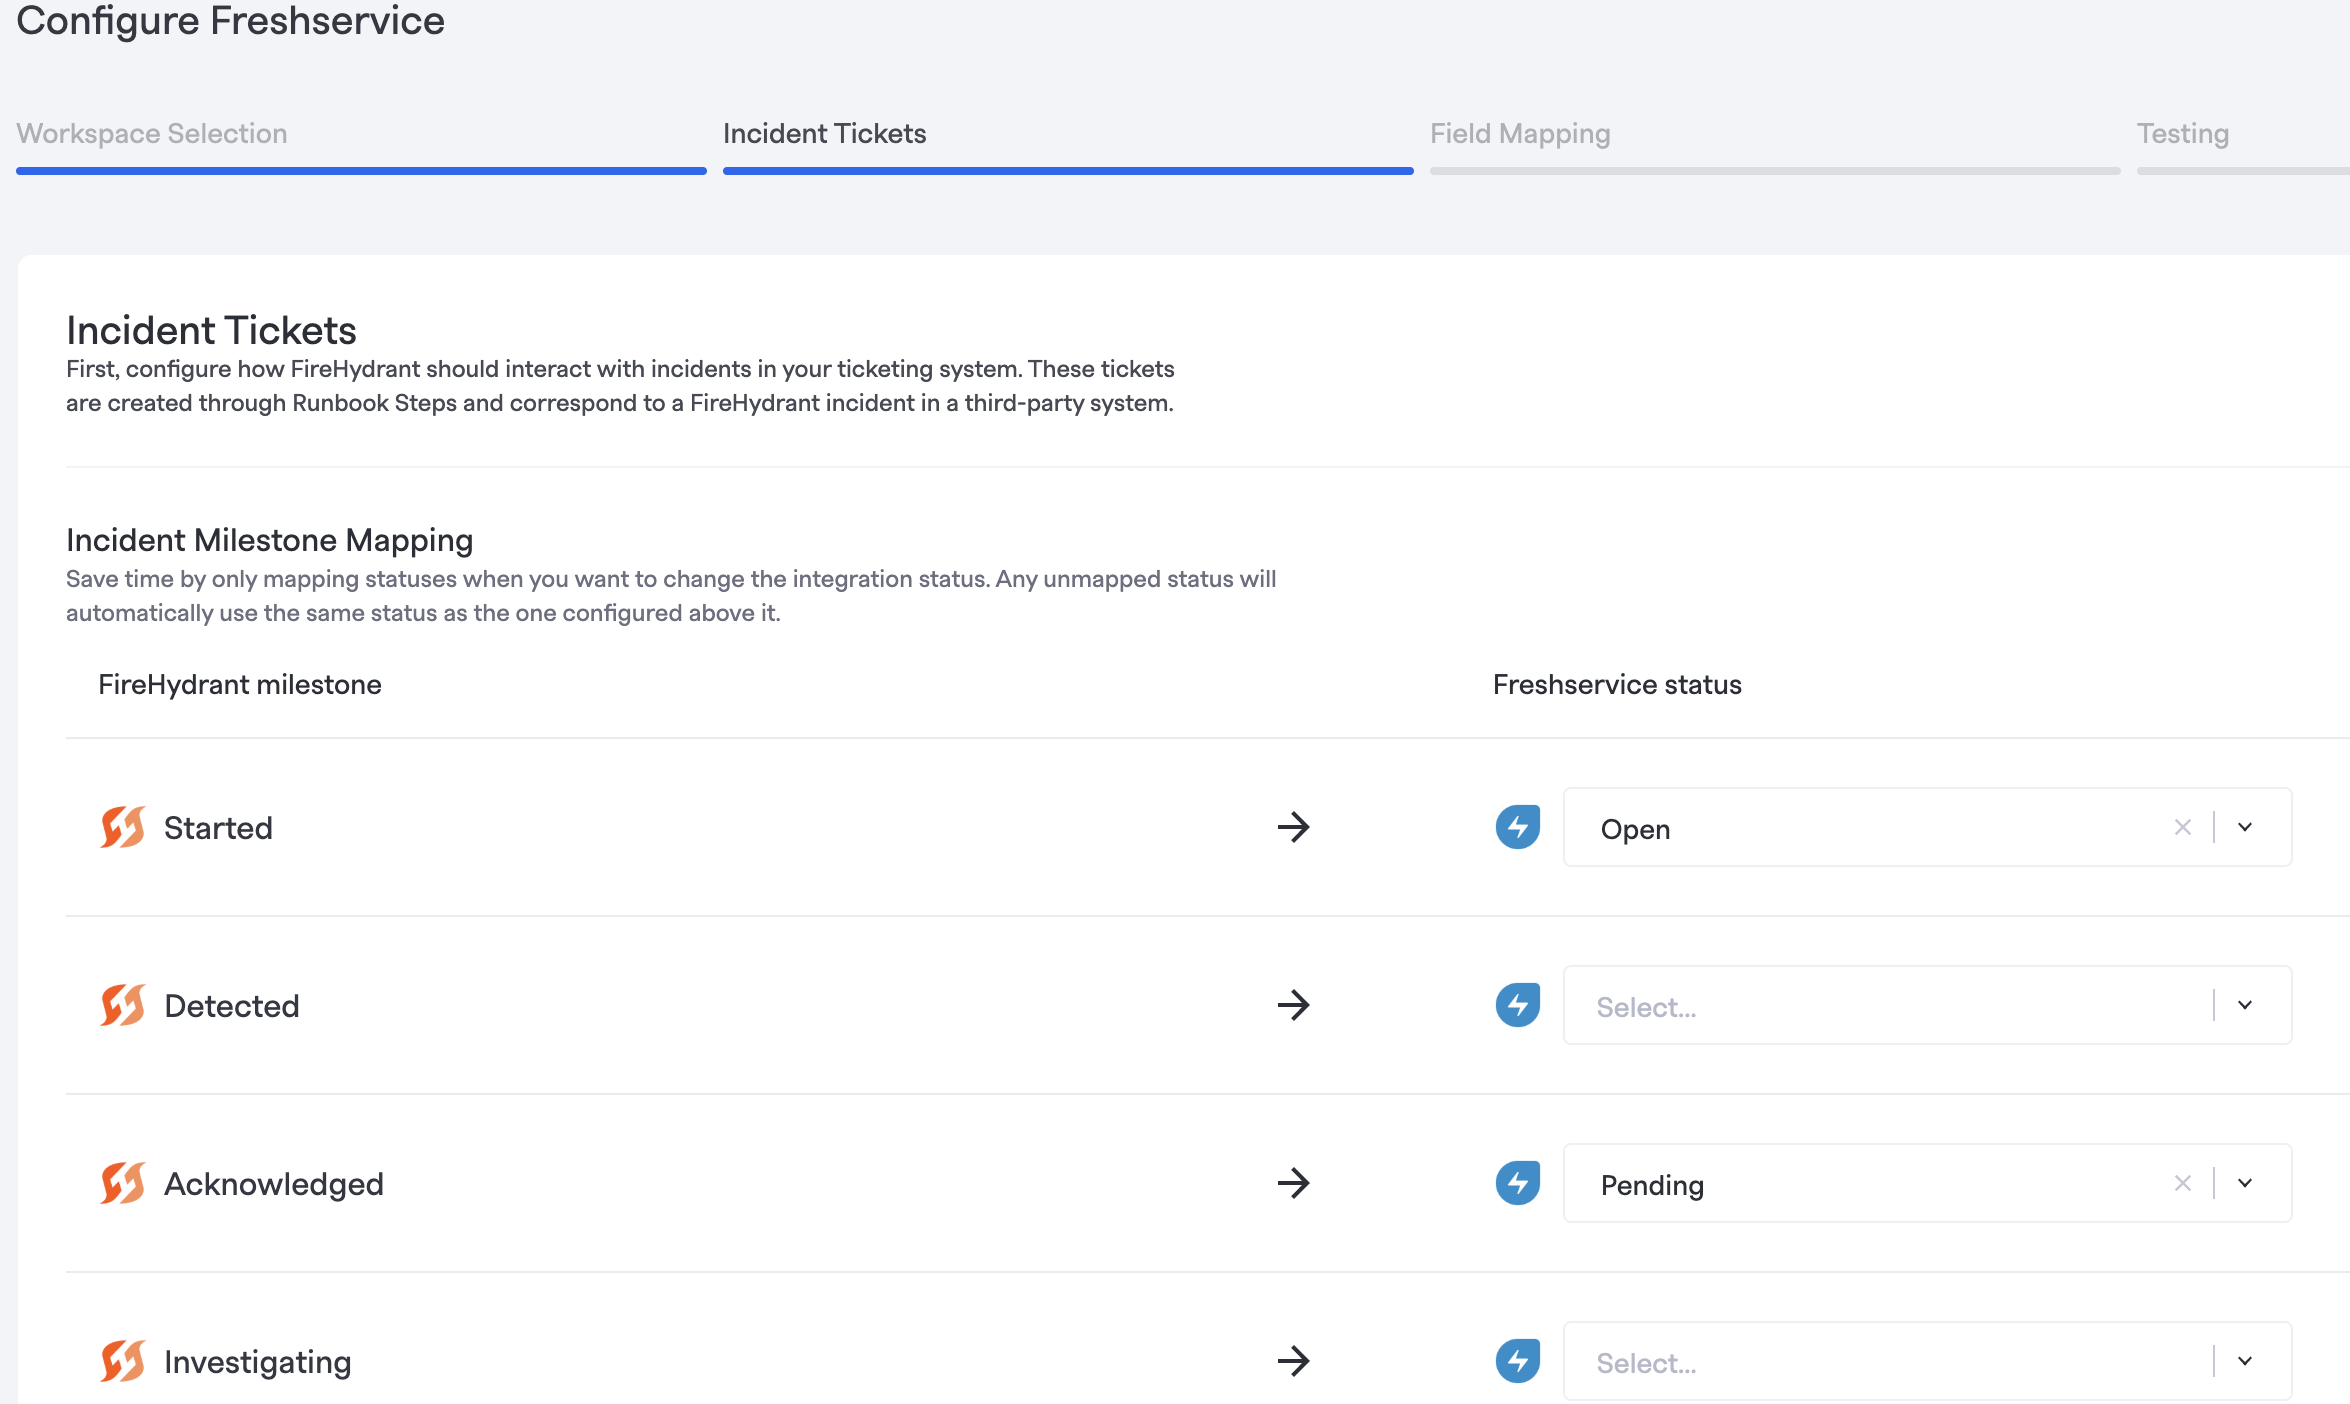Viewport: 2350px width, 1404px height.
Task: Click FireHydrant logo beside Started milestone
Action: (123, 827)
